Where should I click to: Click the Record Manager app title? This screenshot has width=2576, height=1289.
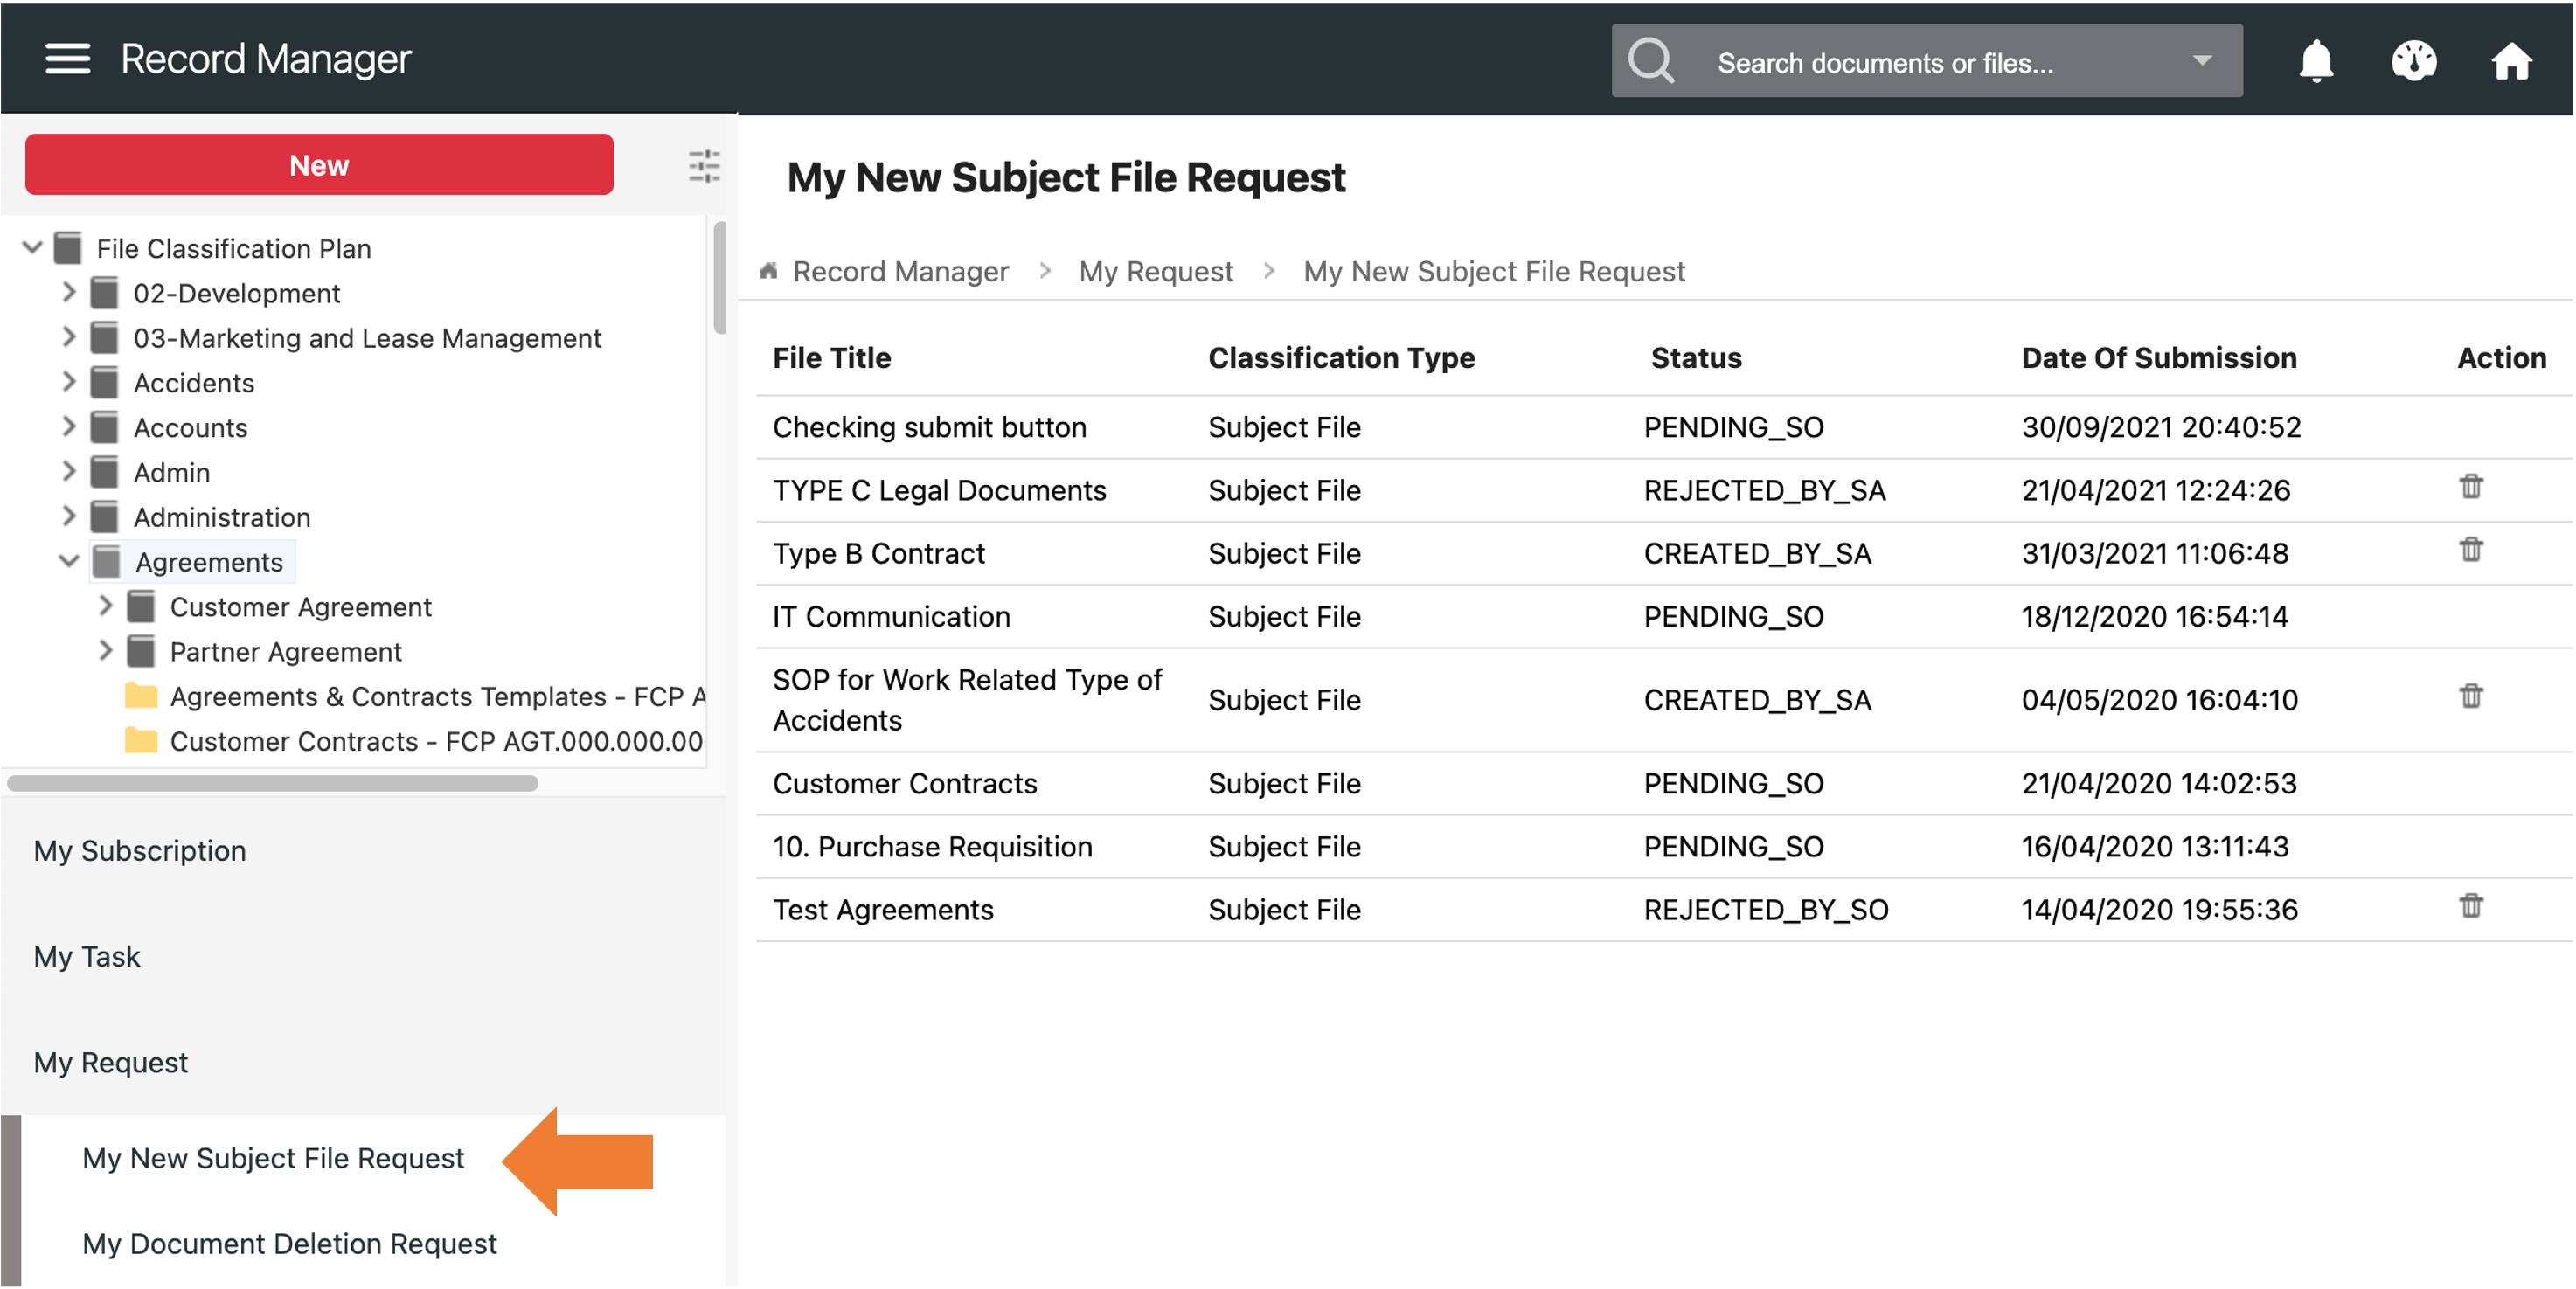tap(266, 59)
